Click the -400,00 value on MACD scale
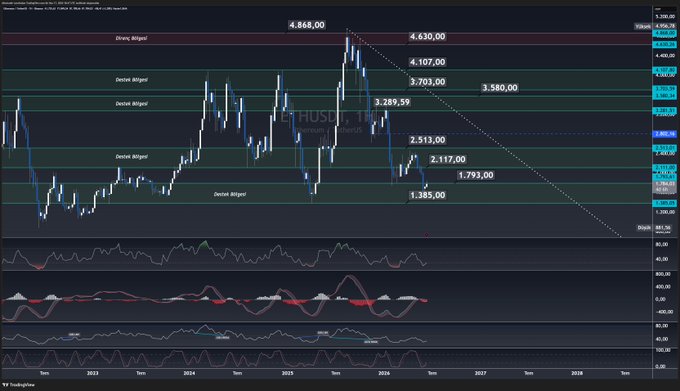Image resolution: width=680 pixels, height=391 pixels. coord(664,312)
